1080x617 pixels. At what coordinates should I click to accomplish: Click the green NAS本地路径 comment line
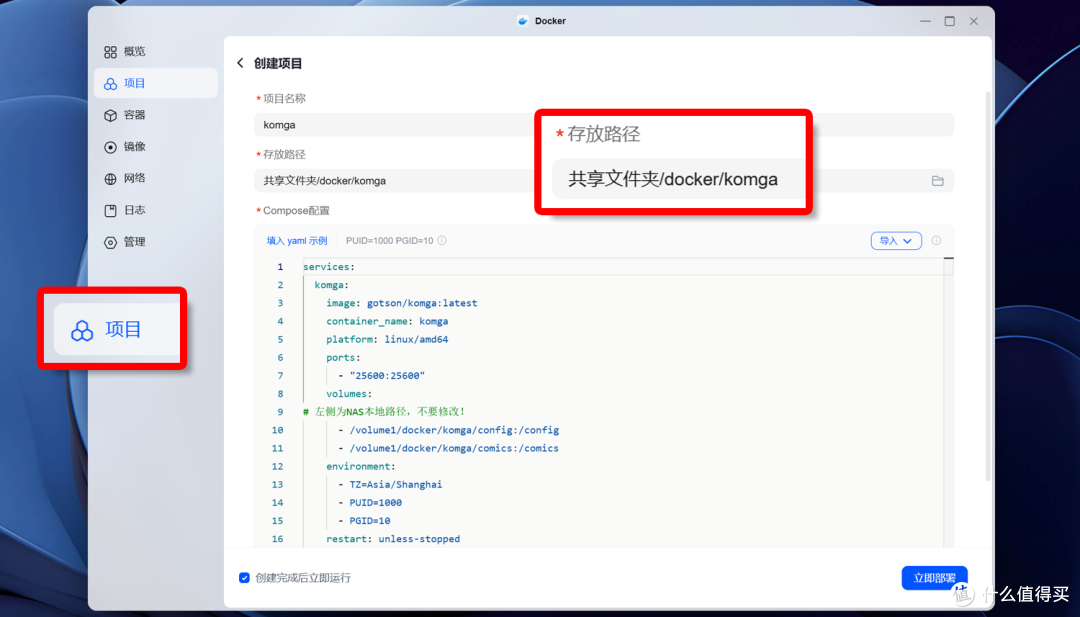384,412
